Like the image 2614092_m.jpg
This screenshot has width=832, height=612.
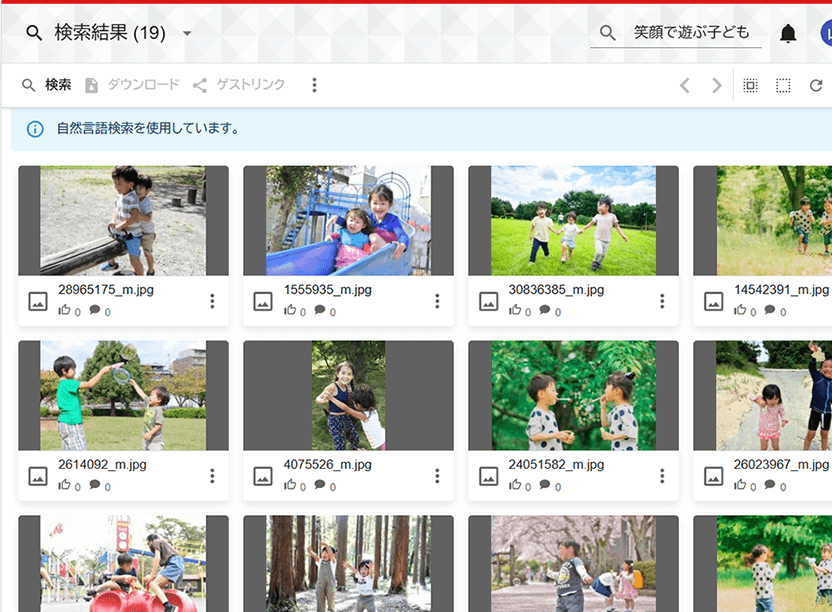pyautogui.click(x=65, y=485)
